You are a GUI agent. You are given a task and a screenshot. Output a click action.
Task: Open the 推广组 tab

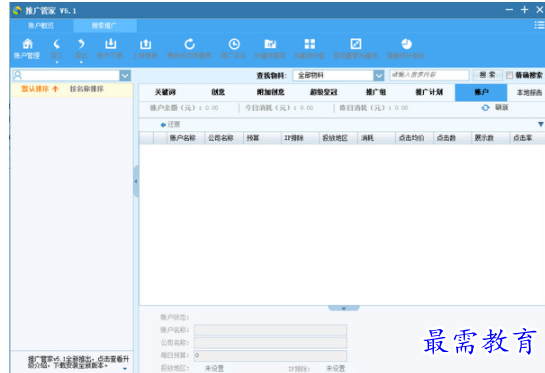click(x=376, y=92)
